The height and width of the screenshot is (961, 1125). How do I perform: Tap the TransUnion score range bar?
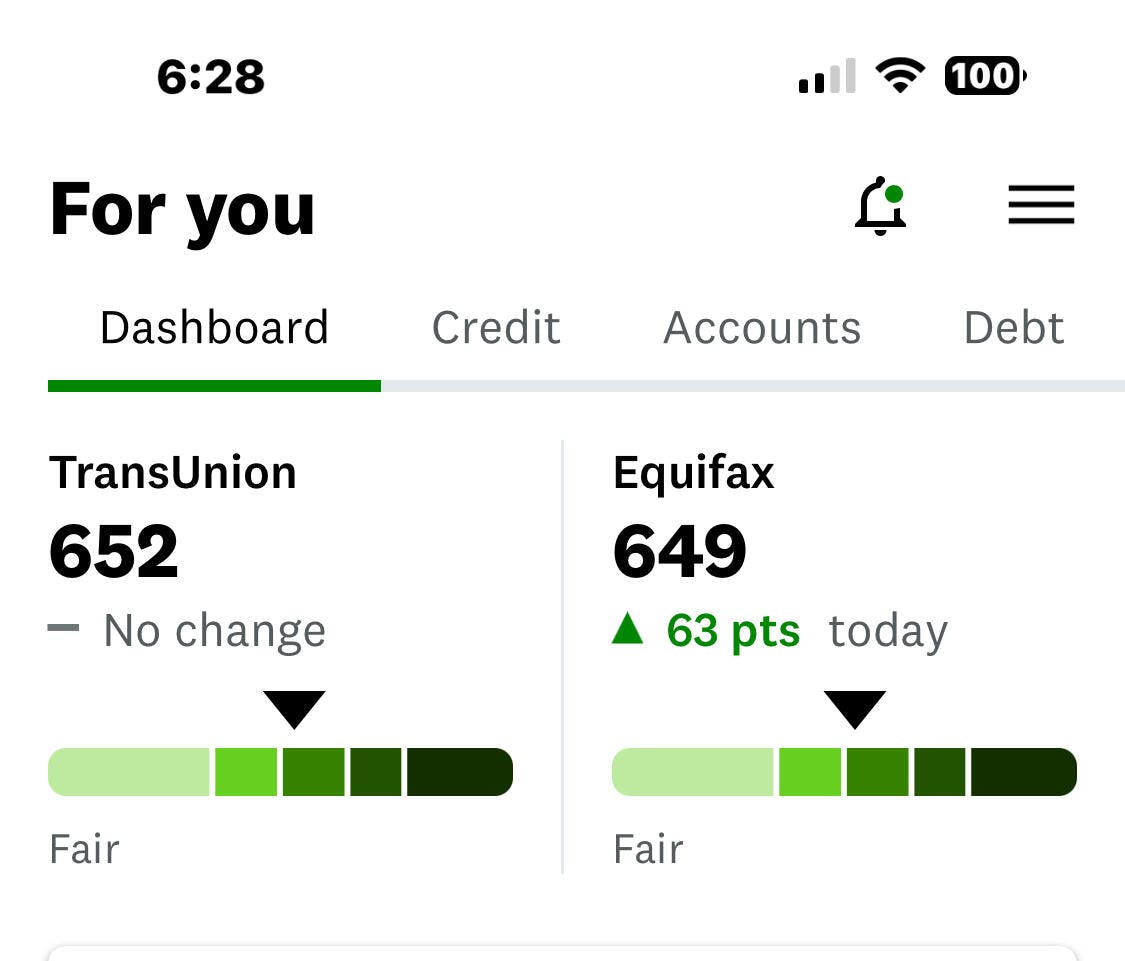tap(280, 772)
